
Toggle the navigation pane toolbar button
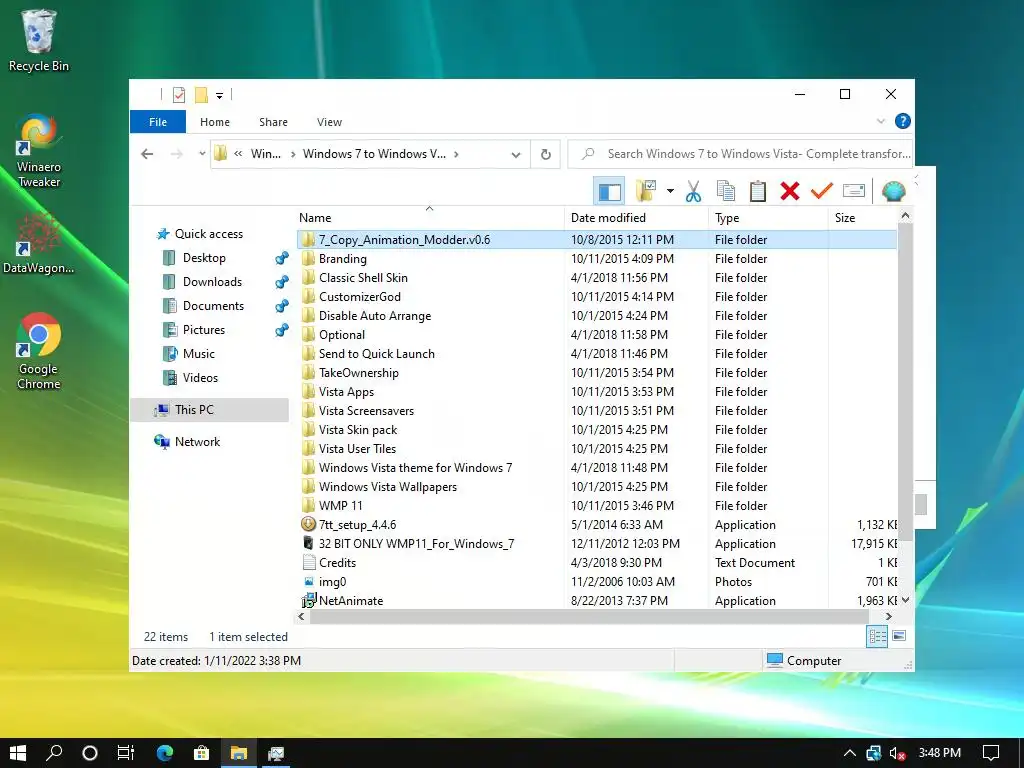609,191
